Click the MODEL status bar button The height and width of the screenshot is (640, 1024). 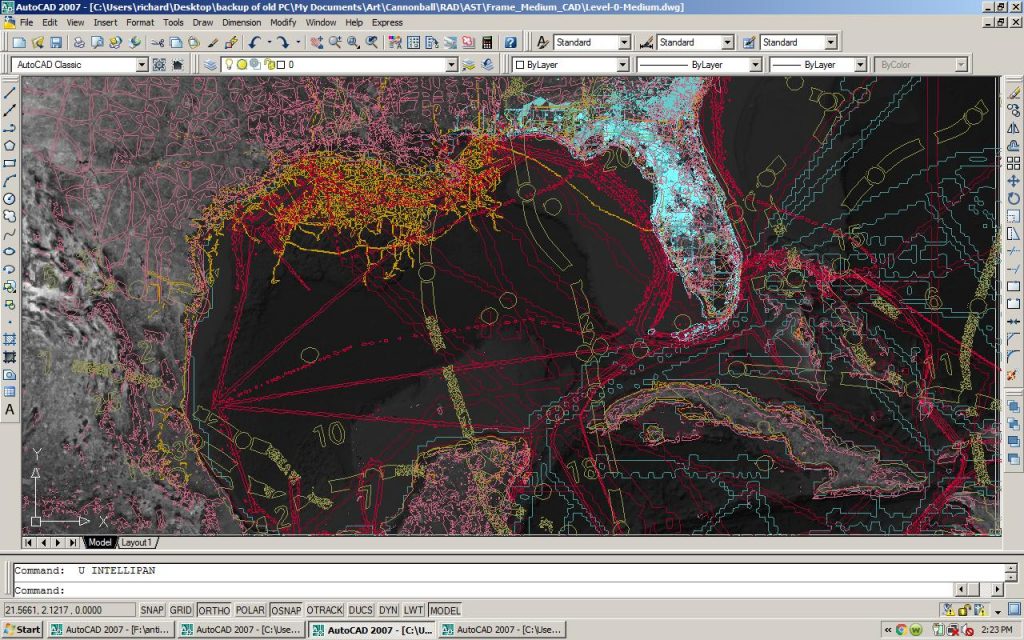point(445,610)
